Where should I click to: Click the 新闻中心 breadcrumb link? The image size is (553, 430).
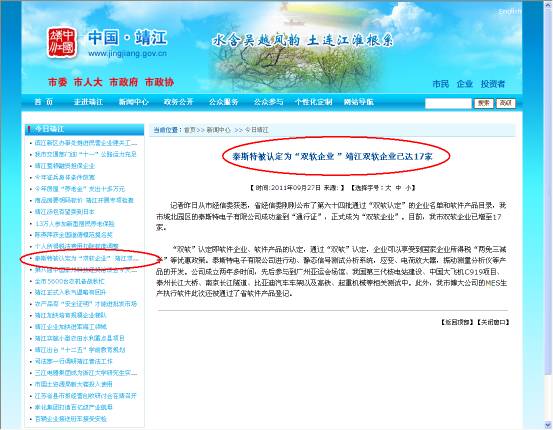point(218,130)
